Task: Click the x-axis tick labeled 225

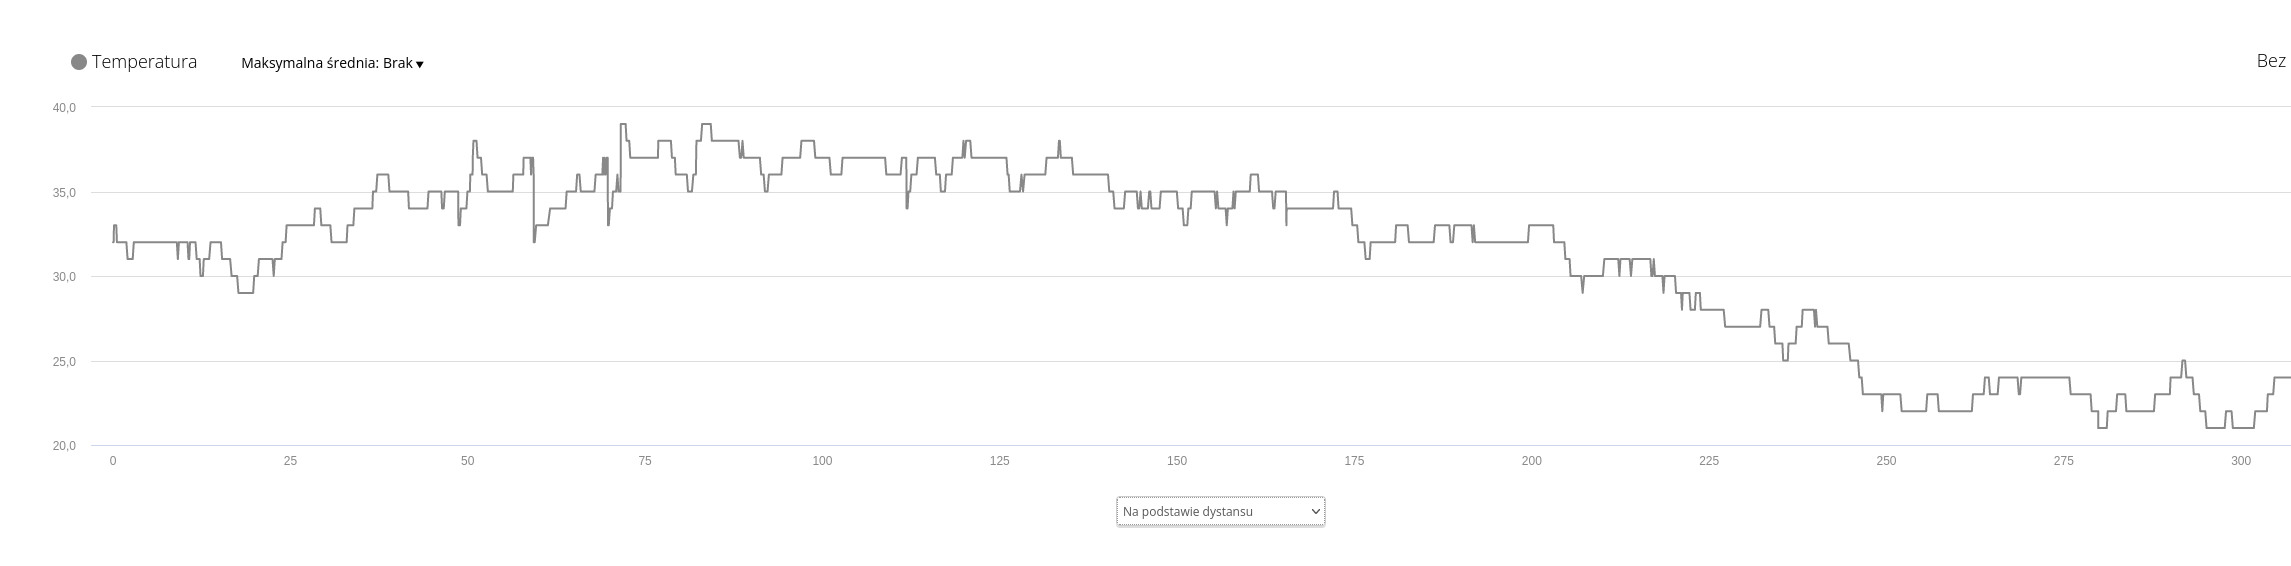Action: [x=1709, y=461]
